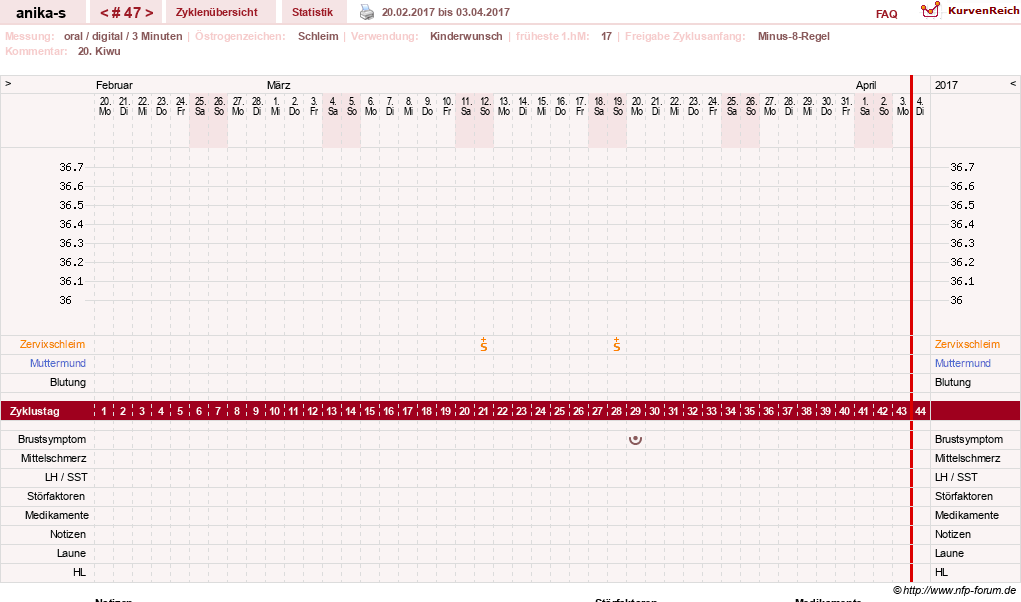Open the KurvenReich logo link
This screenshot has height=602, width=1021.
click(x=970, y=10)
